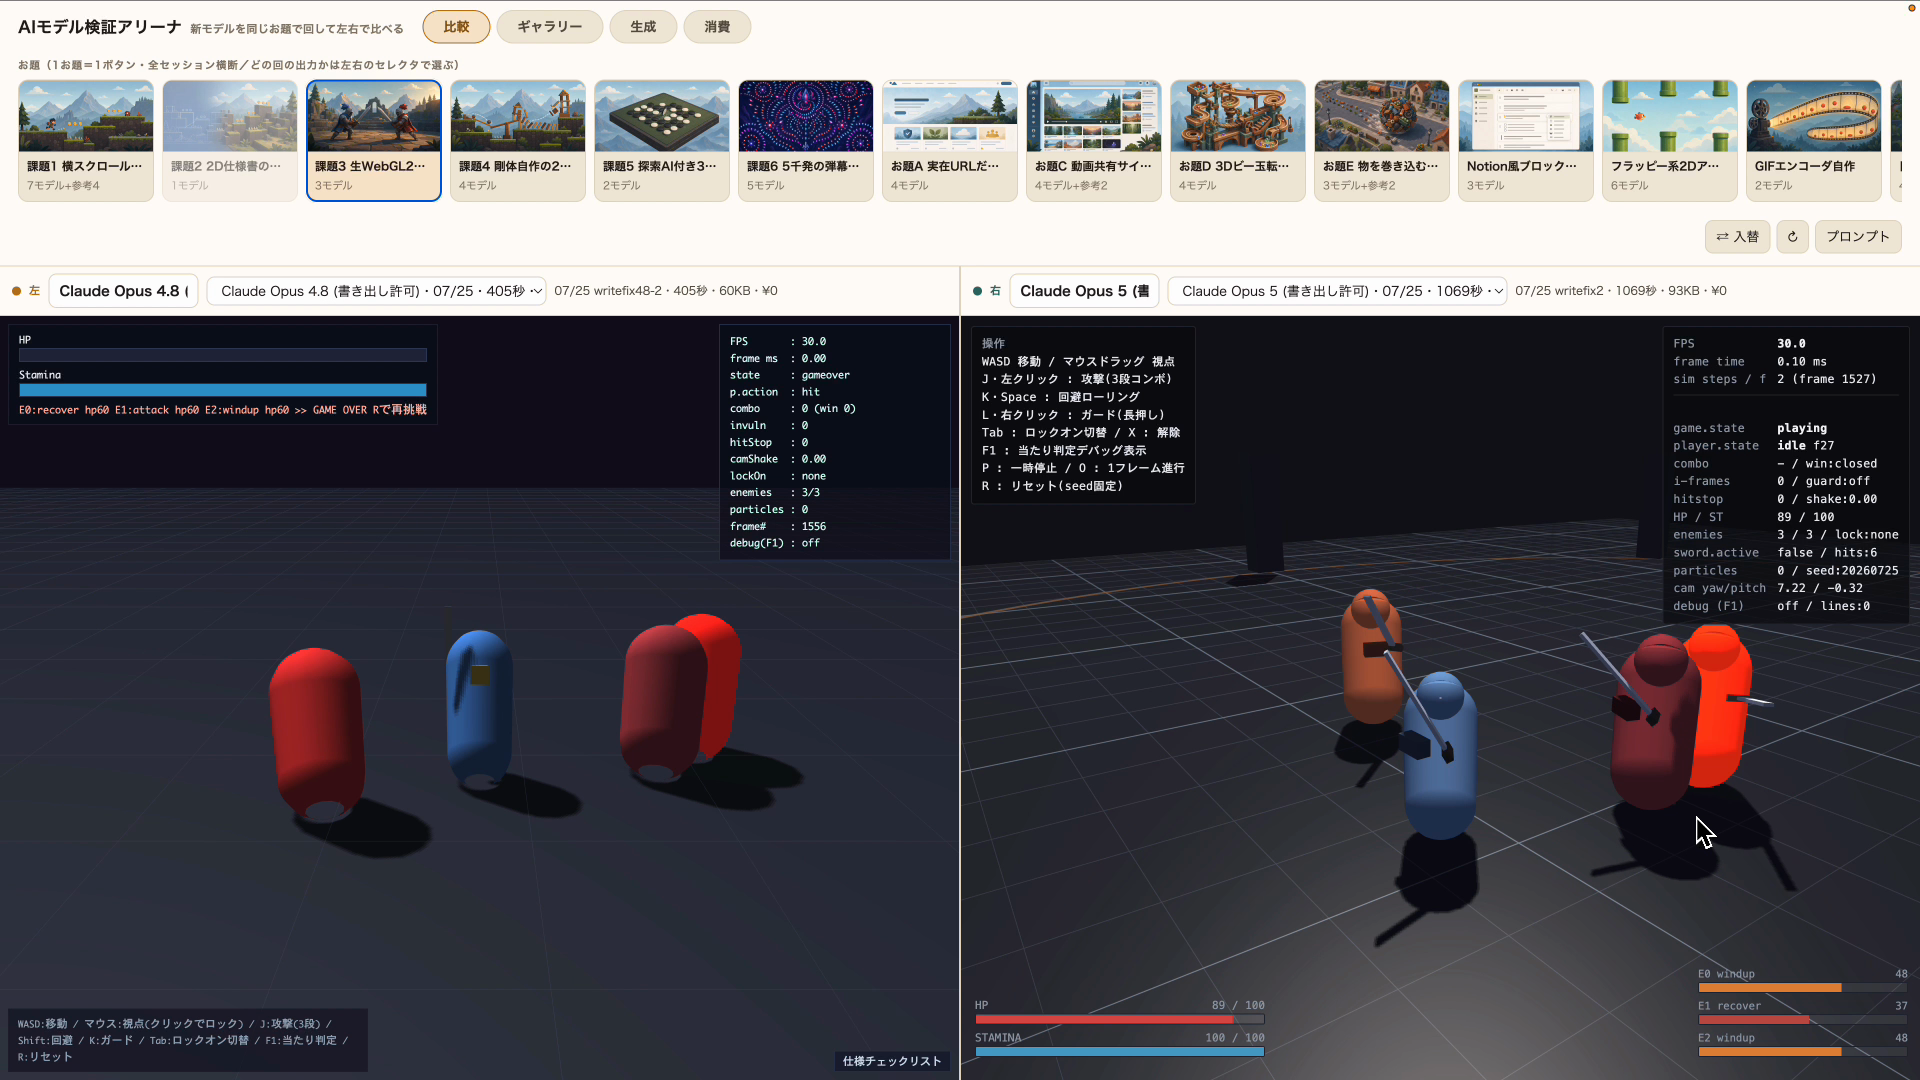
Task: Select the 課題4 剛体自作 card
Action: pos(518,141)
